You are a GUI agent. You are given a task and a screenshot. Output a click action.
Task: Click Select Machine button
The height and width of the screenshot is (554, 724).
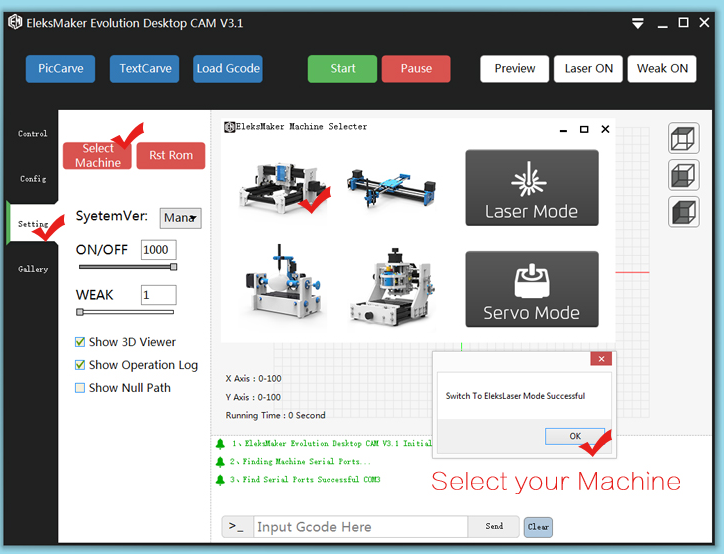(97, 156)
